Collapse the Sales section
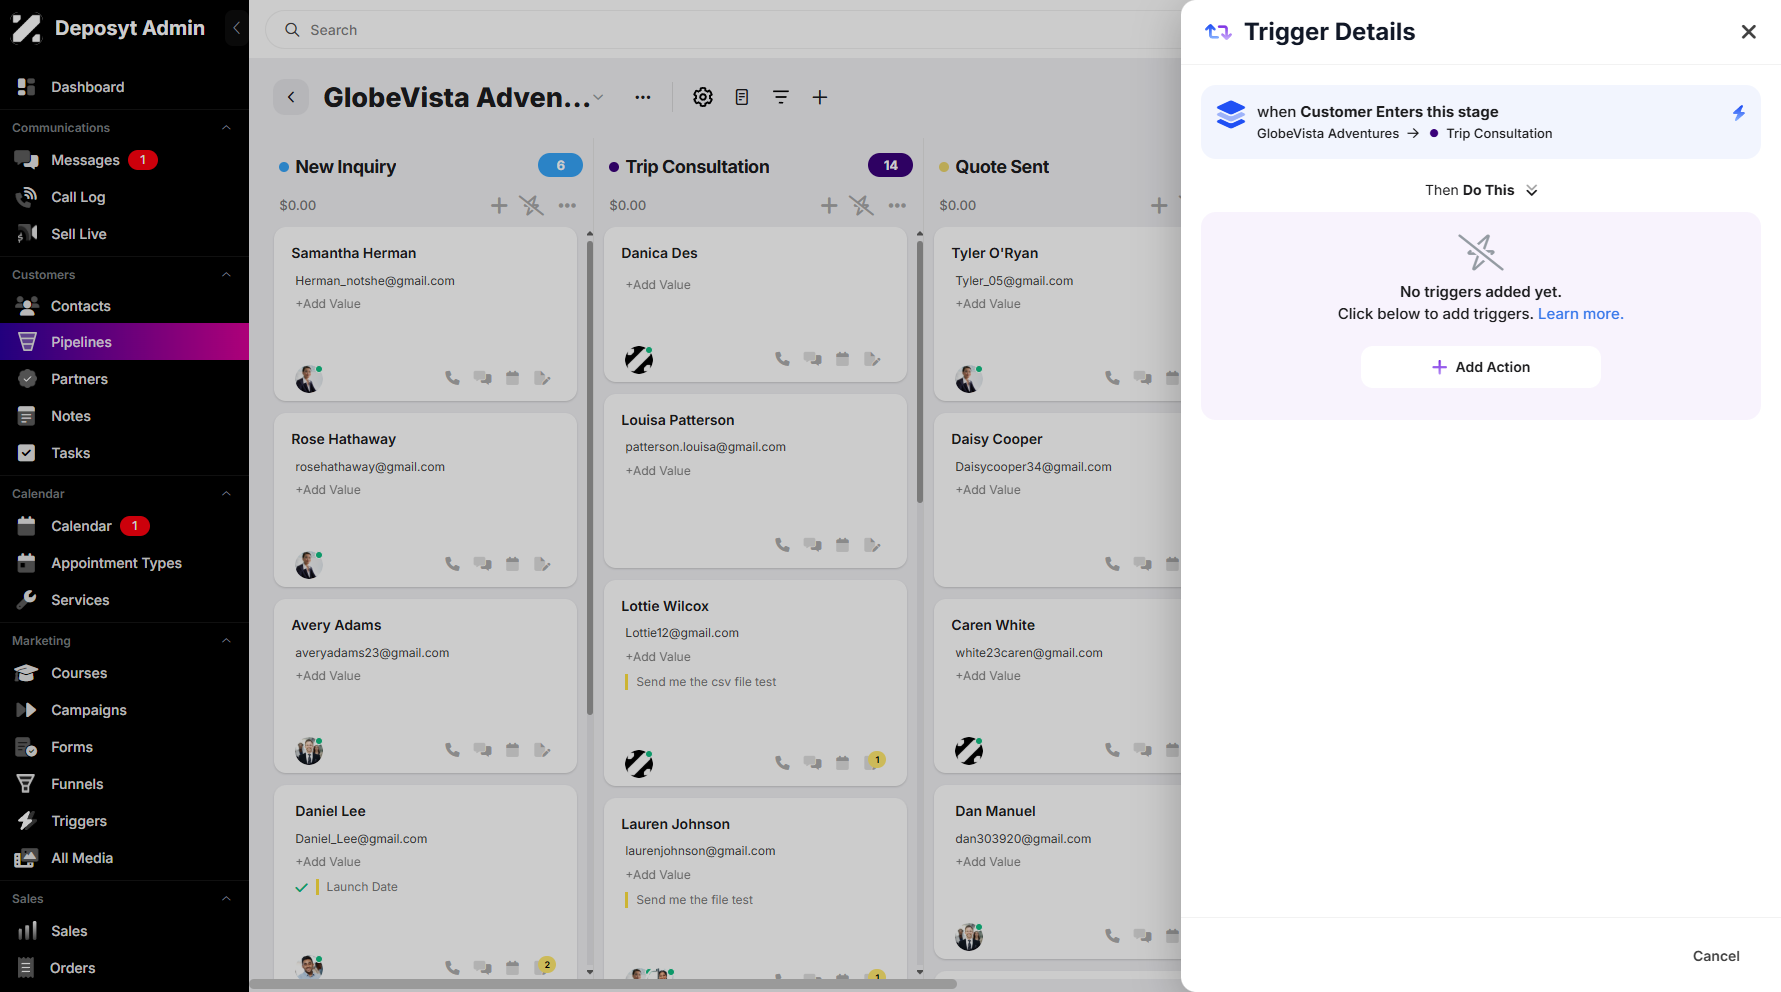The height and width of the screenshot is (992, 1781). (x=226, y=899)
